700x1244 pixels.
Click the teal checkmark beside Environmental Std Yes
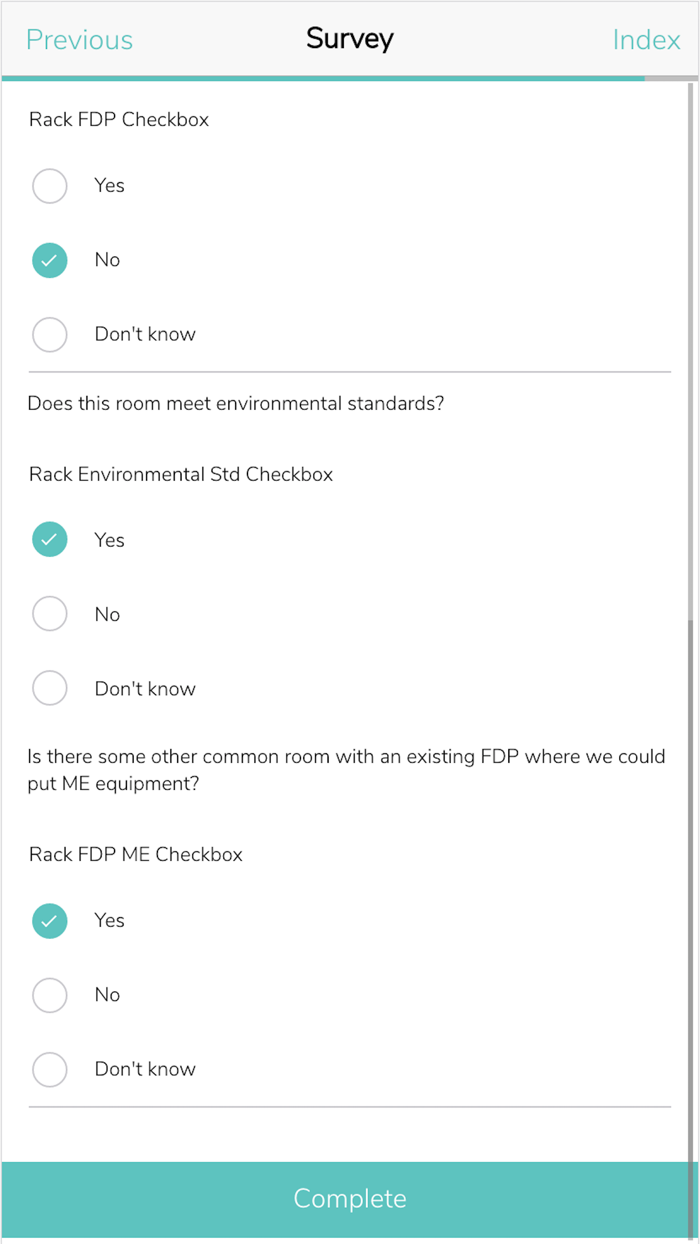(x=50, y=539)
